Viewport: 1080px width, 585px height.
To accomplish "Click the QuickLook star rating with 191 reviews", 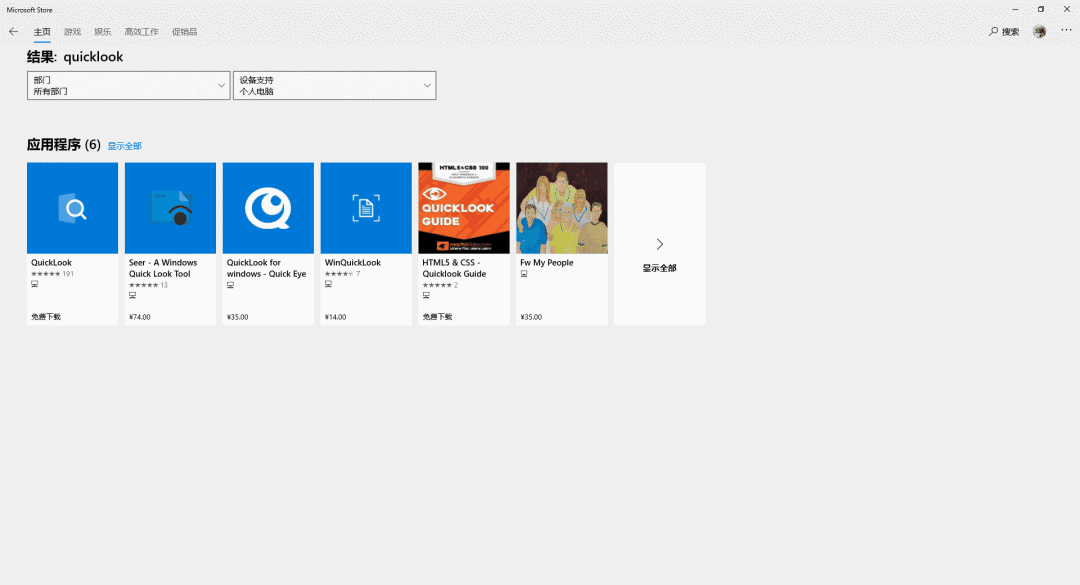I will click(x=52, y=274).
